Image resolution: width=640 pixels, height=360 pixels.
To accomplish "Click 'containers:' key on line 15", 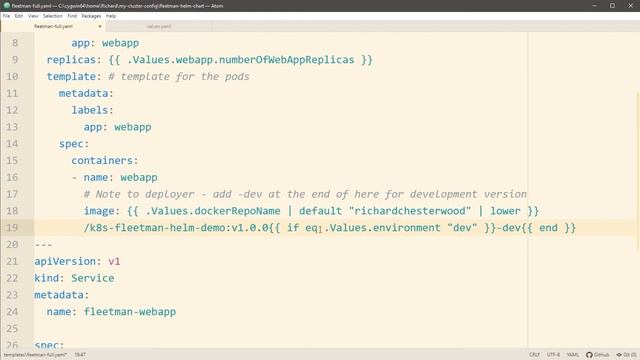I will [105, 160].
